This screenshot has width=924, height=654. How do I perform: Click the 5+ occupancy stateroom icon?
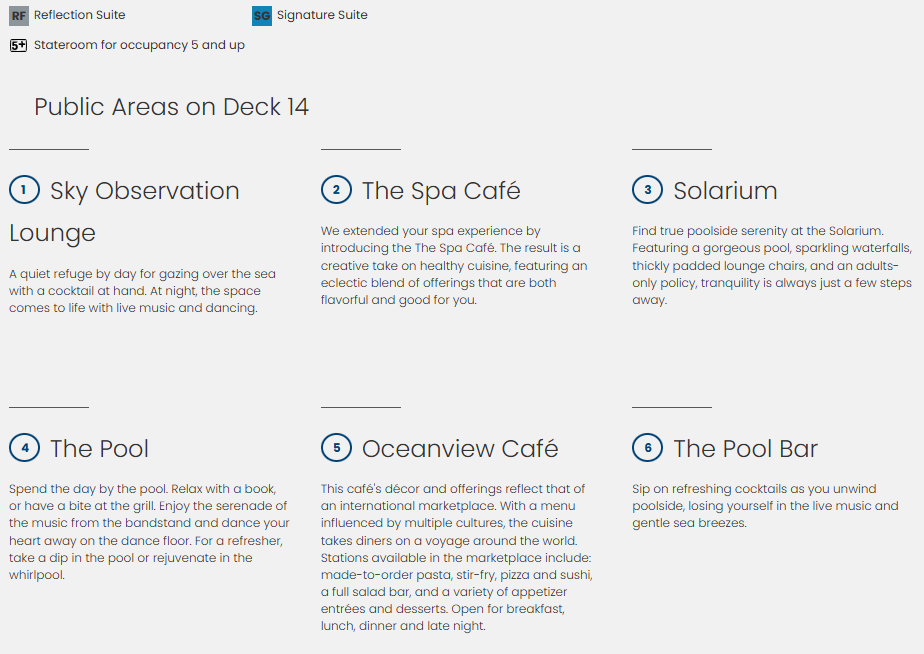coord(18,45)
